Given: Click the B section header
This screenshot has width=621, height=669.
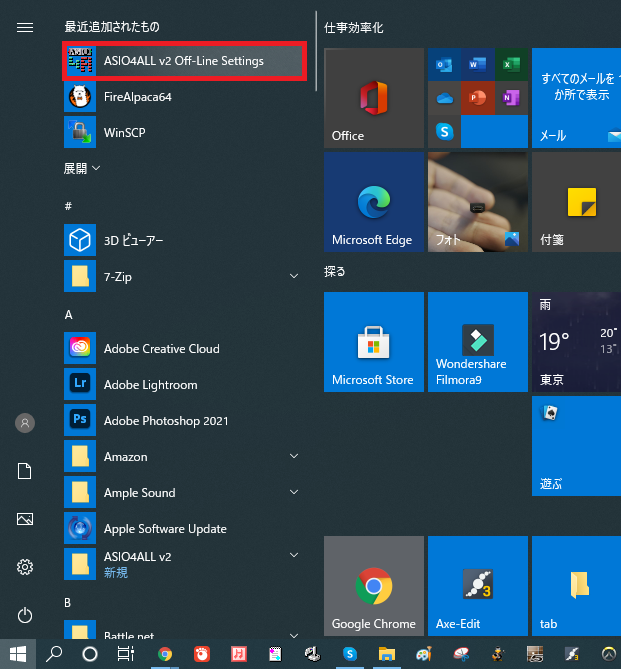Looking at the screenshot, I should [x=67, y=602].
